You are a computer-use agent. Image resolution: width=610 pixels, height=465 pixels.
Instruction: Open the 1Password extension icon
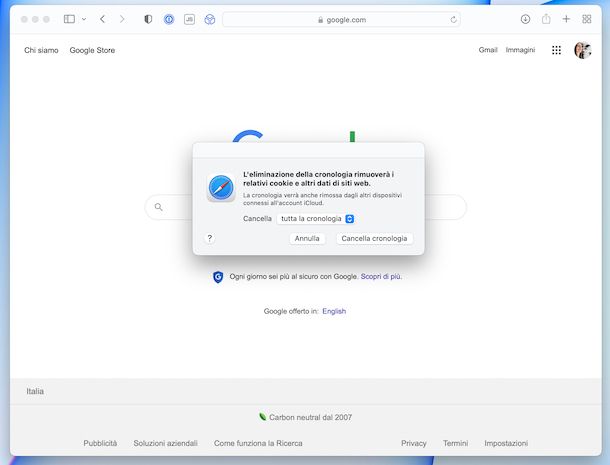(x=169, y=19)
